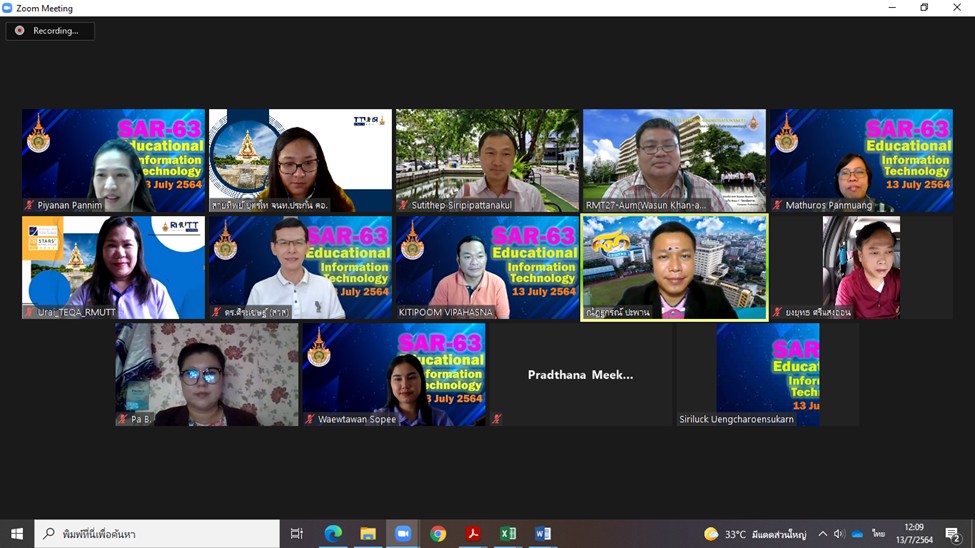Select the yellow-highlighted active speaker tile
975x548 pixels.
674,267
